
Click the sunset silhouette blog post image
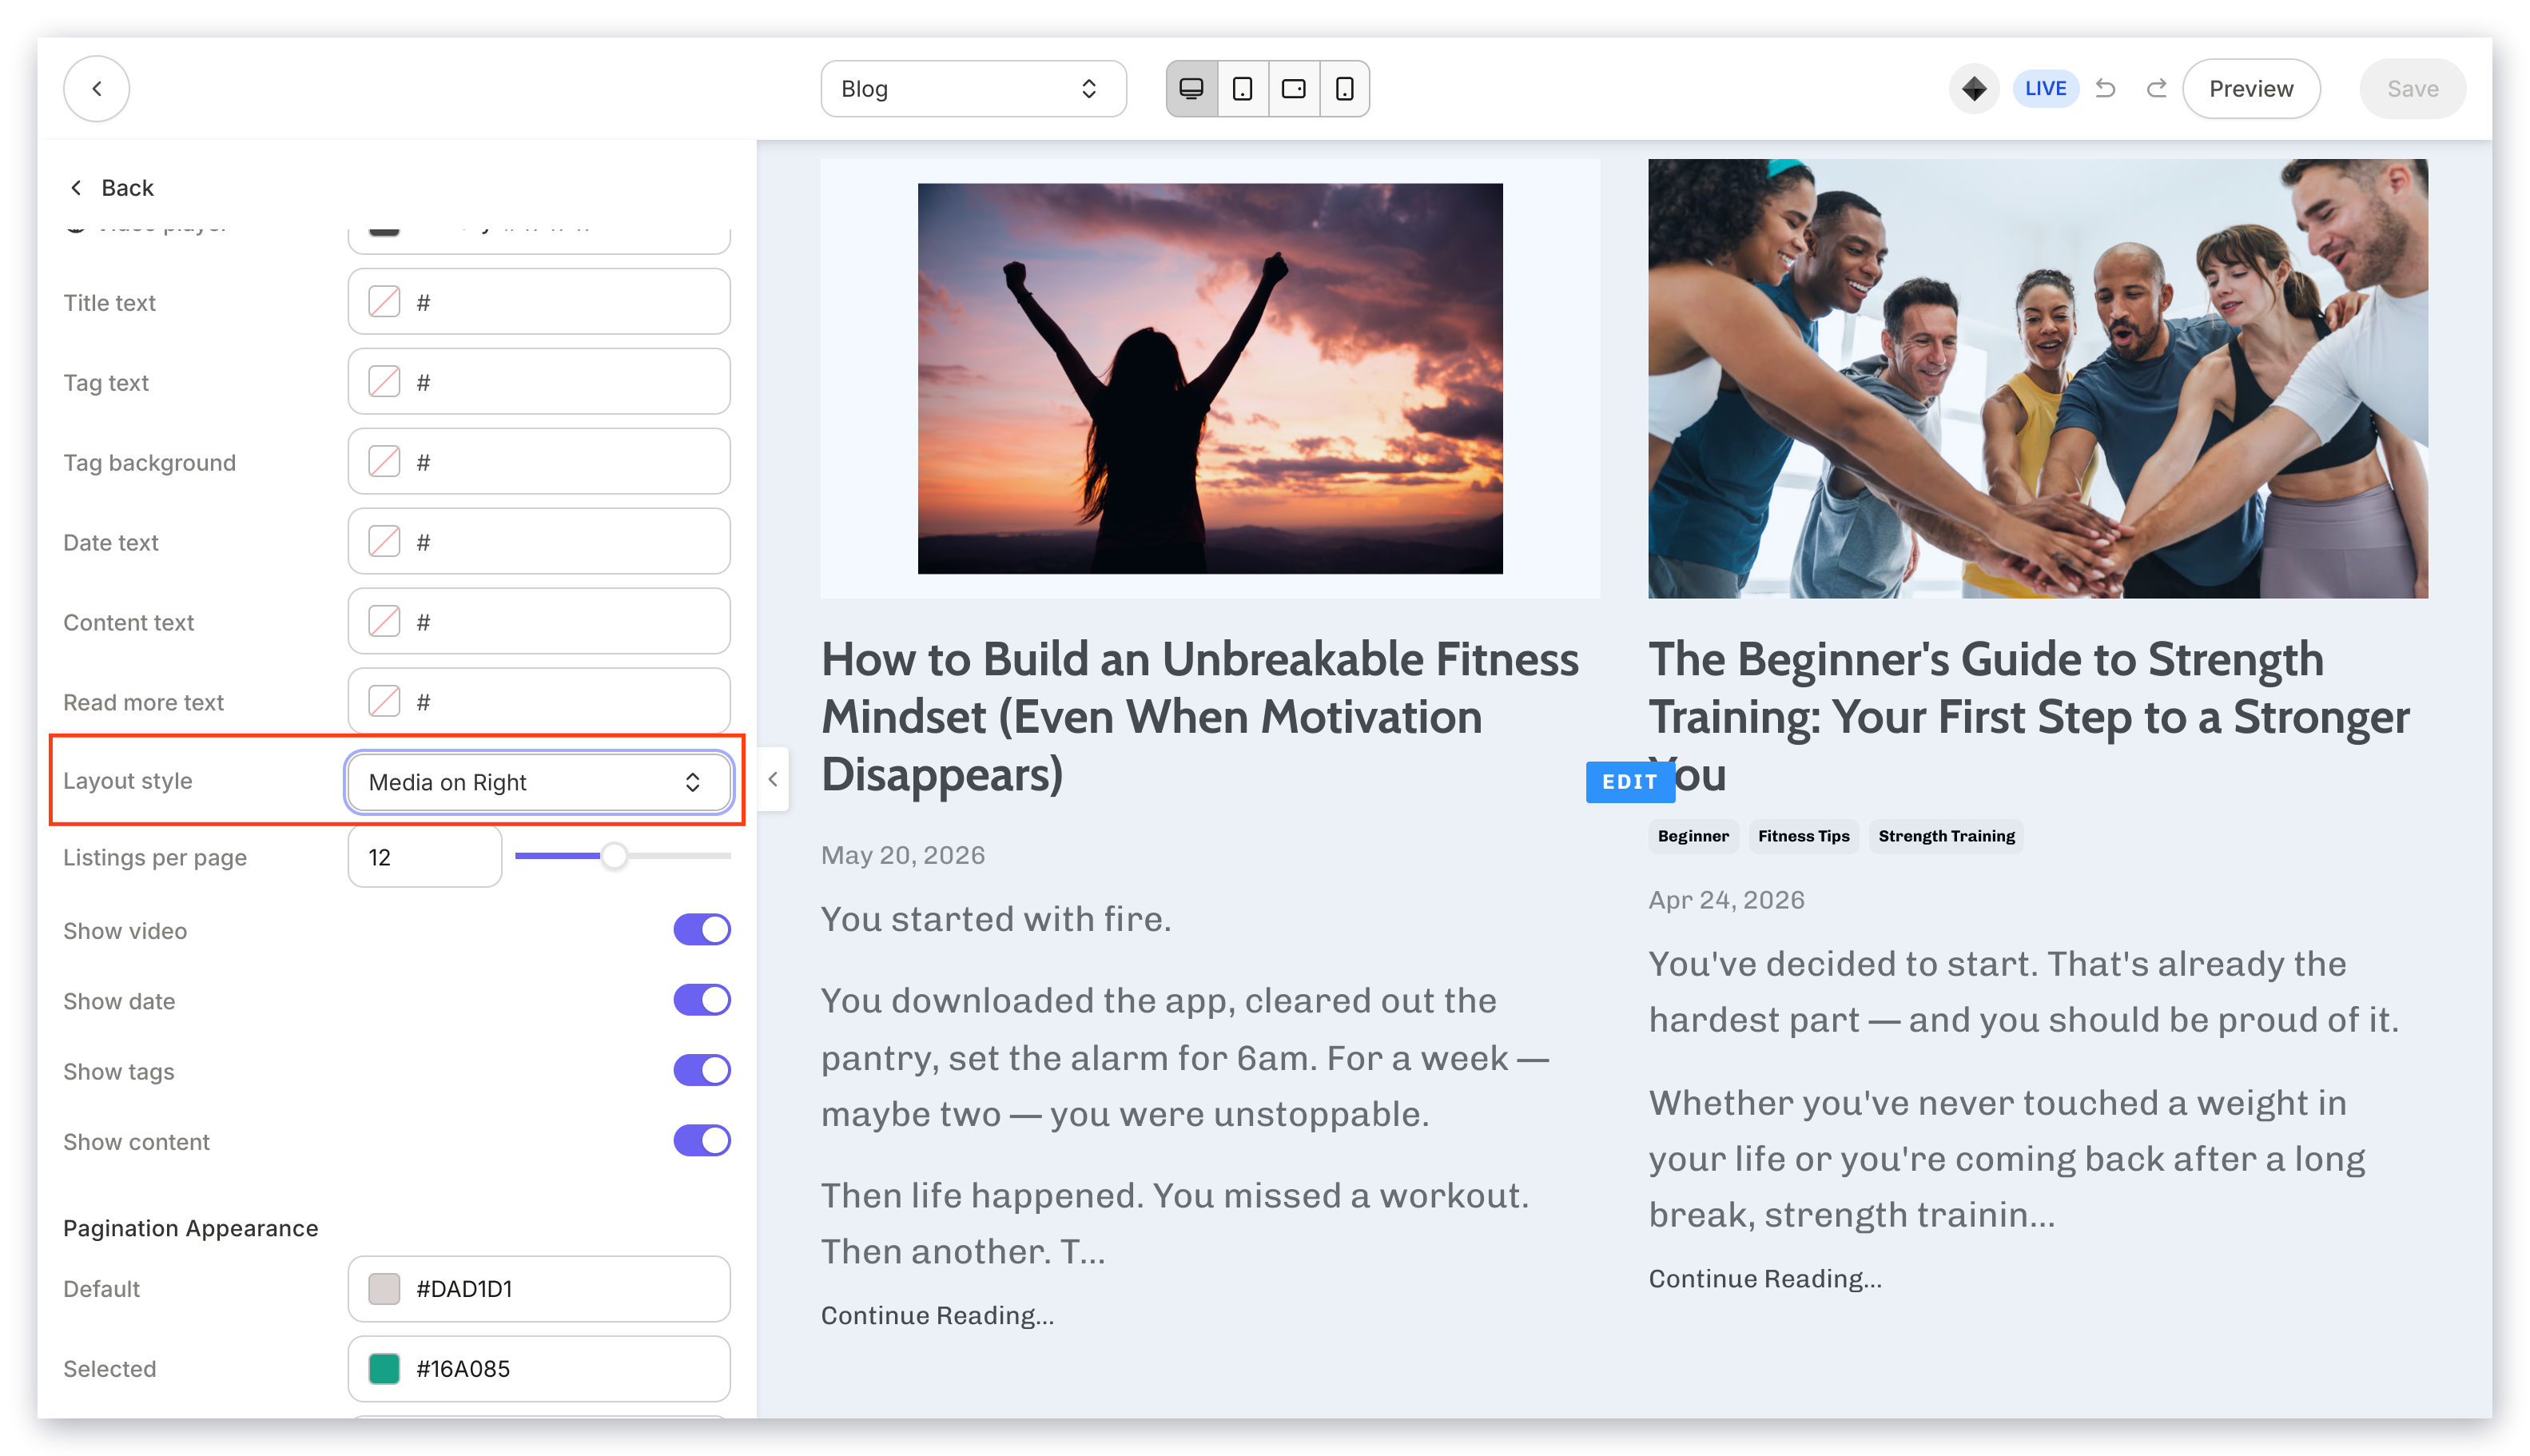click(1209, 378)
